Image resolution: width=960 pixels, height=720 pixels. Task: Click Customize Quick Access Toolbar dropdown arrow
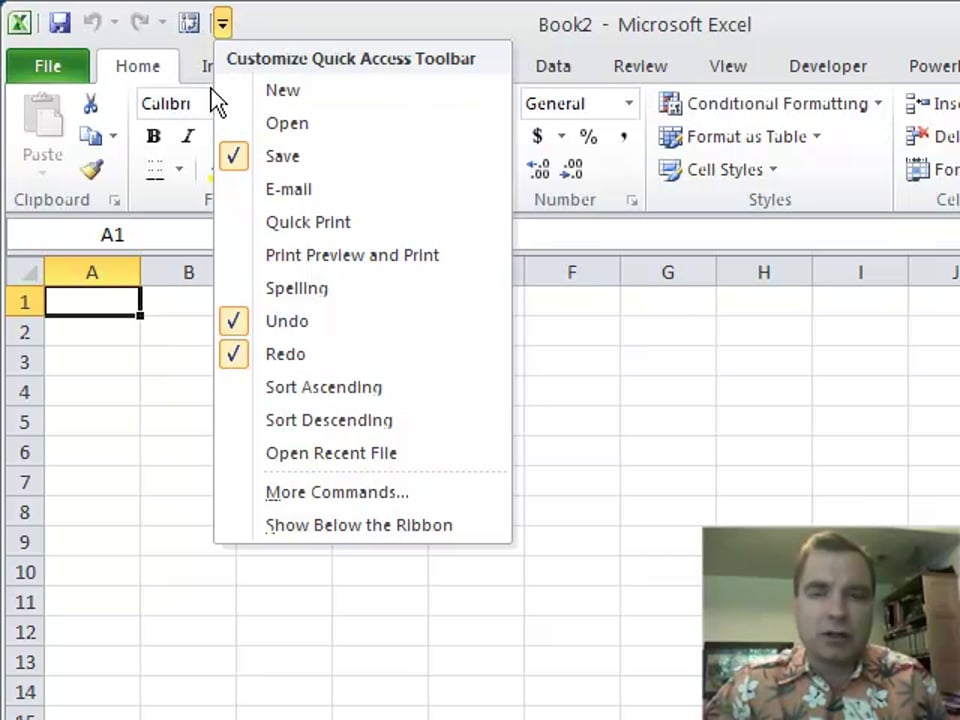click(x=223, y=23)
